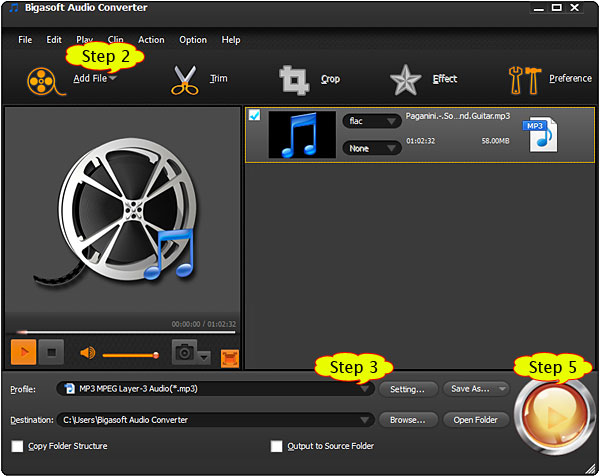Image resolution: width=600 pixels, height=476 pixels.
Task: Click the Add File film reel icon
Action: [x=45, y=81]
